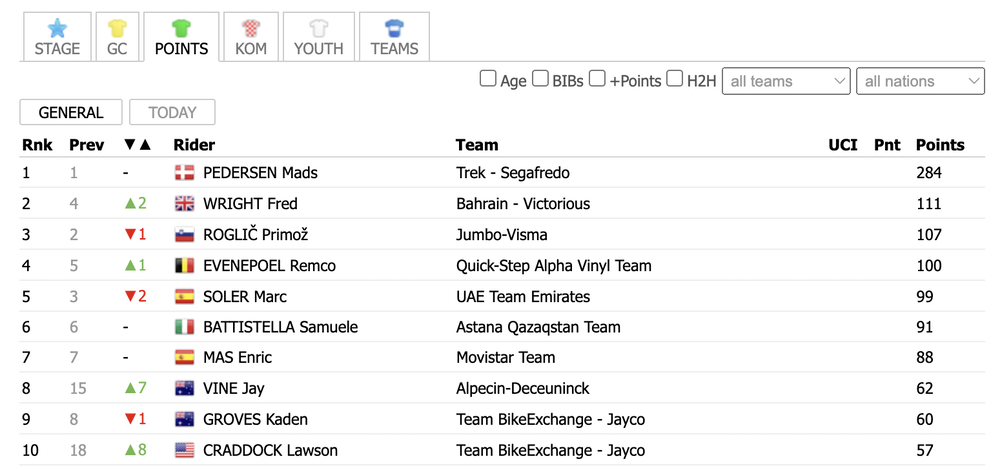Toggle the H2H checkbox

[x=675, y=80]
